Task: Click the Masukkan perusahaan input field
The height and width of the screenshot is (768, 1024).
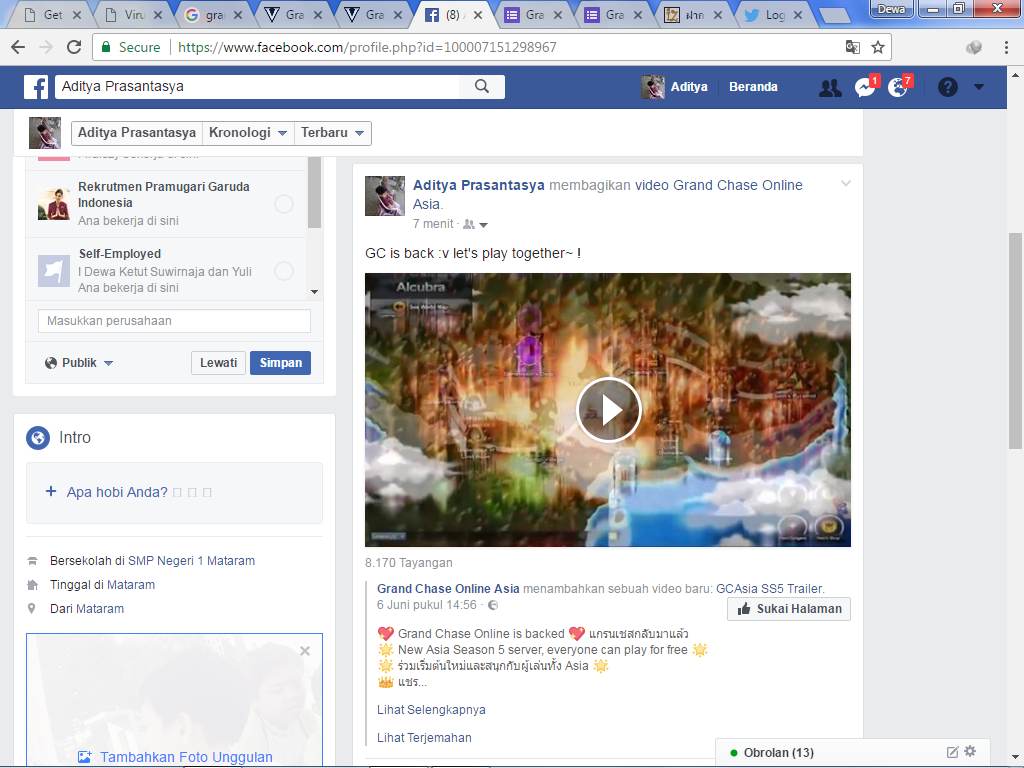Action: coord(174,321)
